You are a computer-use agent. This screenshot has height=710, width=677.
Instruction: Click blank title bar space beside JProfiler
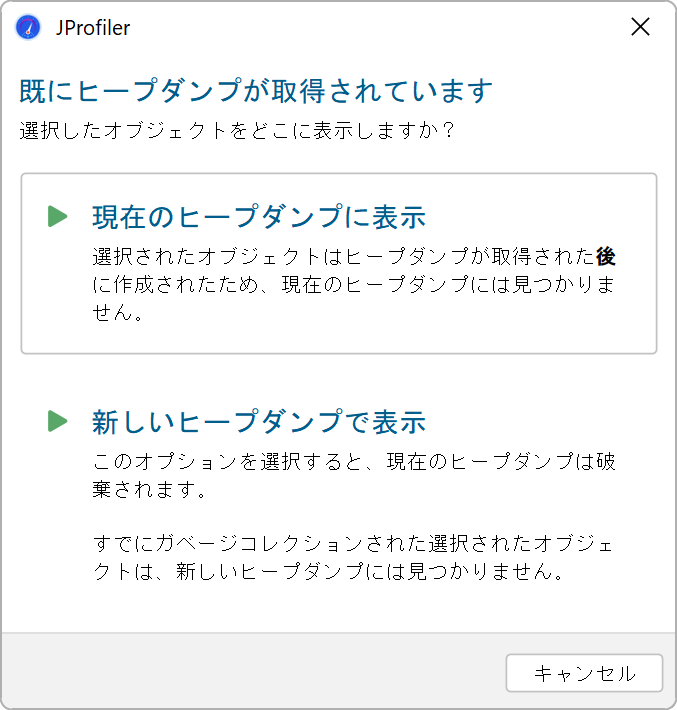(376, 27)
